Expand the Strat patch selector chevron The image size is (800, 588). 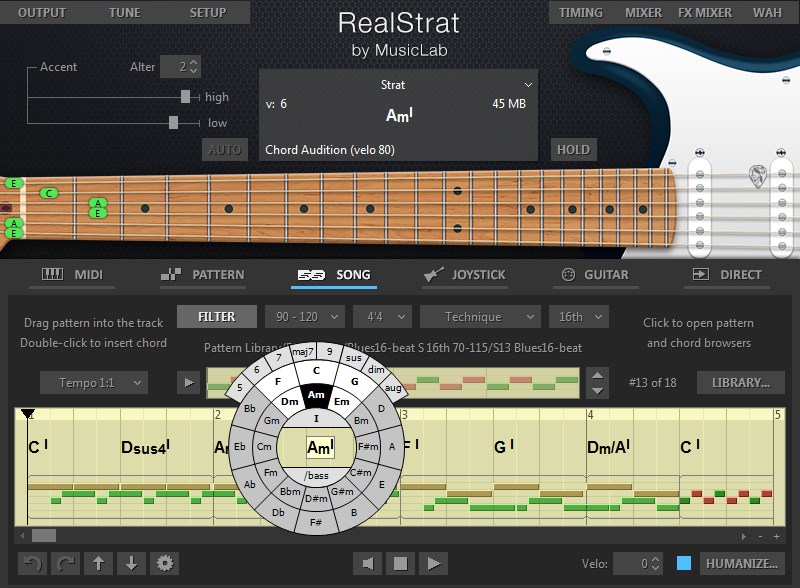point(528,85)
